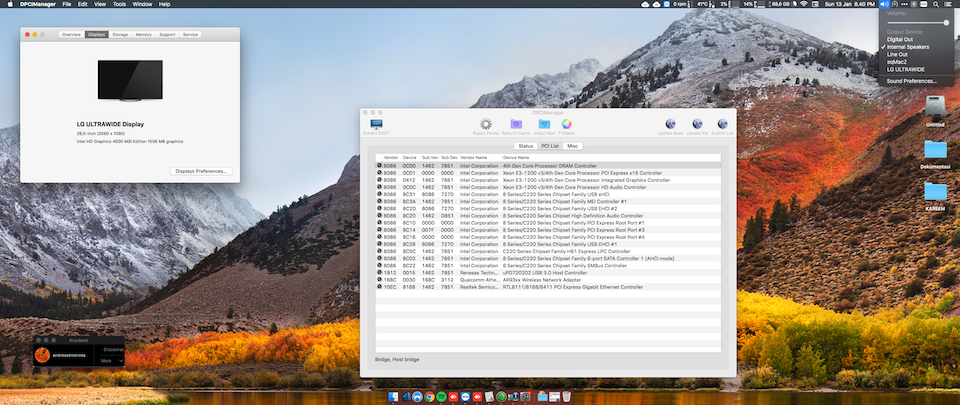This screenshot has height=405, width=960.
Task: Select LG ULTRAWIDE as the audio output
Action: pos(906,70)
